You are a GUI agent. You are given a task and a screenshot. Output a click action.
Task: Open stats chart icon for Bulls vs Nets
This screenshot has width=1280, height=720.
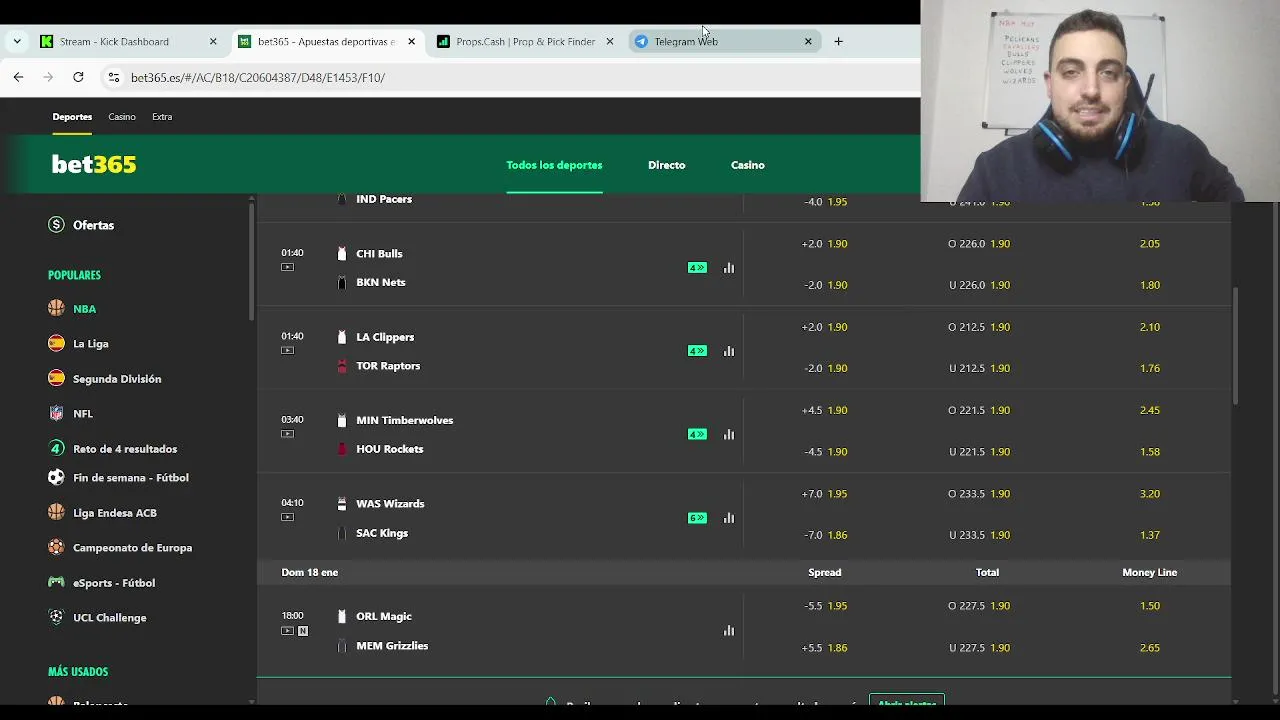pos(729,268)
